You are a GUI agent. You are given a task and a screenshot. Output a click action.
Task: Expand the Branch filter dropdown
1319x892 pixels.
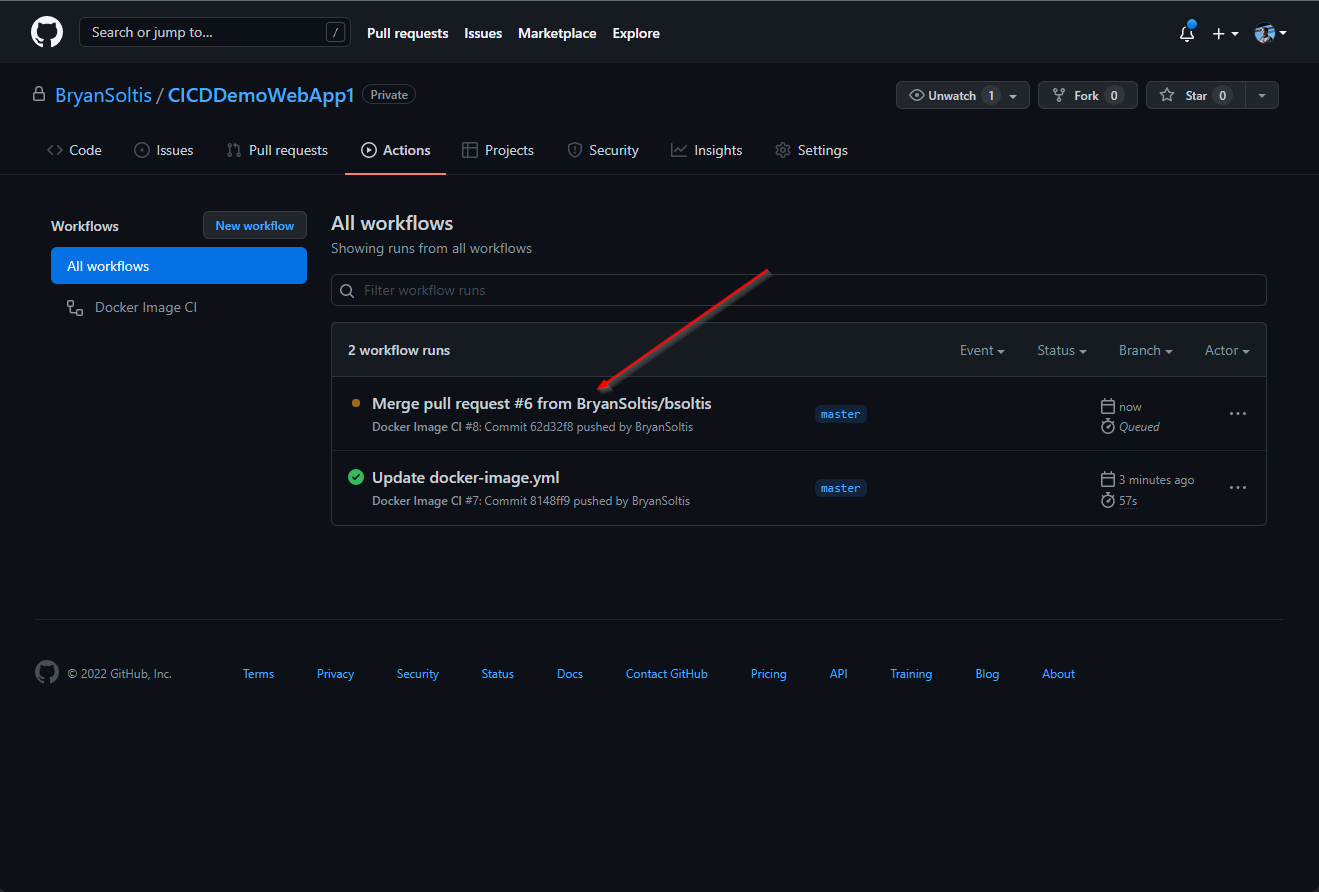[x=1145, y=350]
